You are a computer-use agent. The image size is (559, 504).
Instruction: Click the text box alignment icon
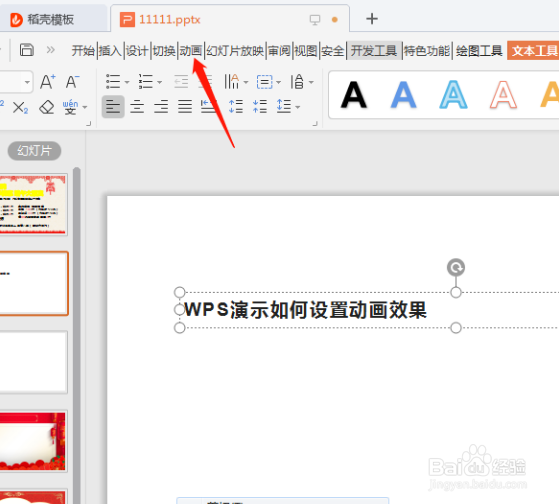point(265,82)
